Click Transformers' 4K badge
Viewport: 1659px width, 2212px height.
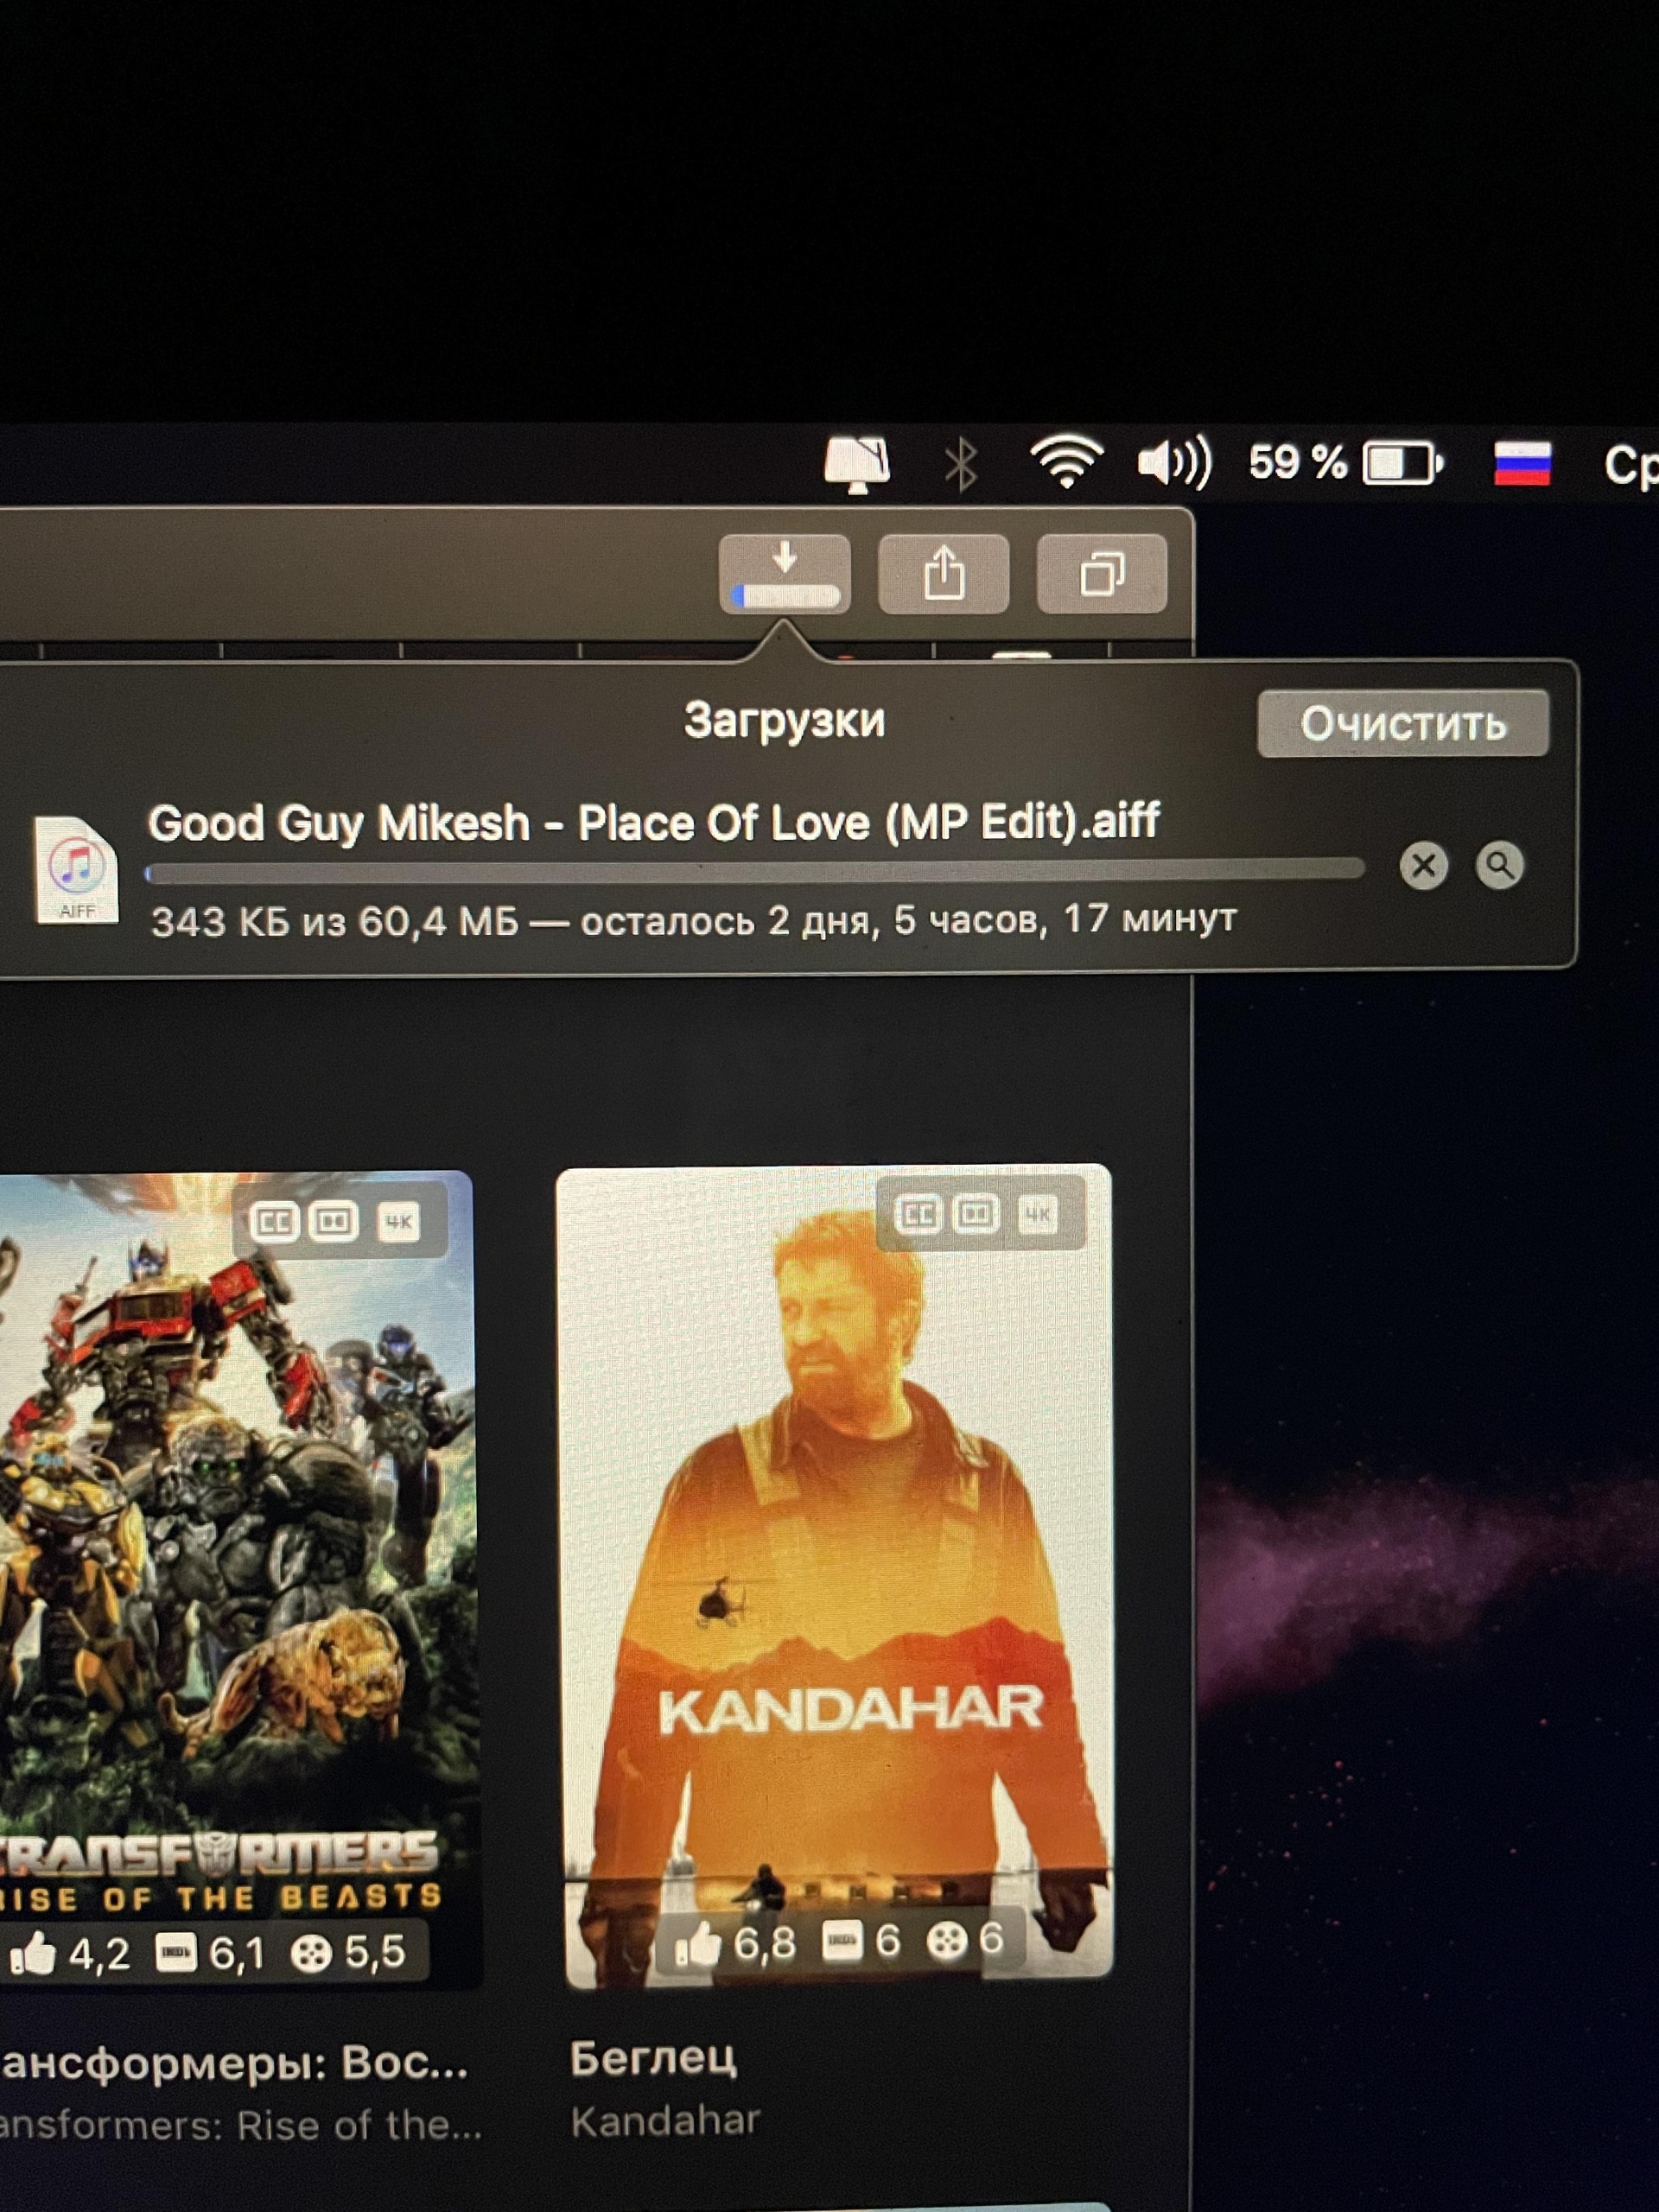pos(398,1221)
